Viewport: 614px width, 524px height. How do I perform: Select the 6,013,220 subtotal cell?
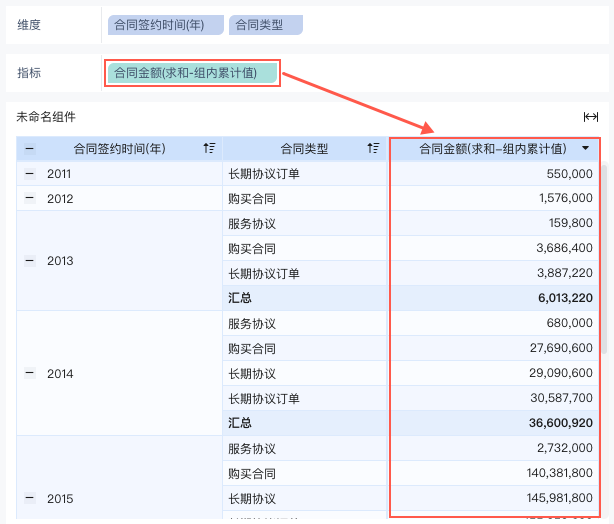[495, 298]
